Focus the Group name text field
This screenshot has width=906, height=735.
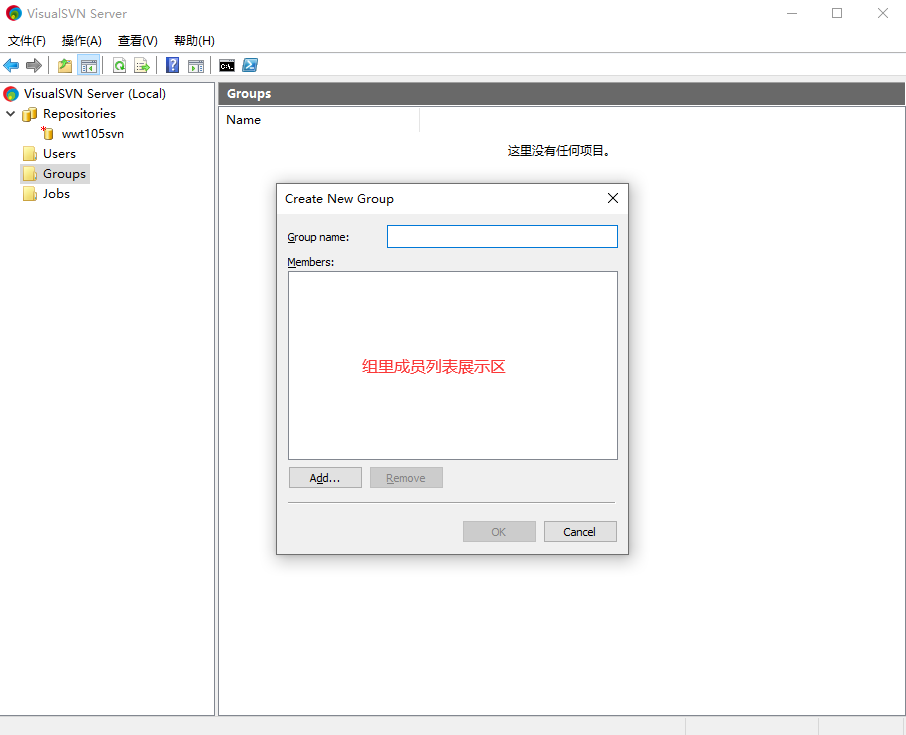pyautogui.click(x=502, y=237)
